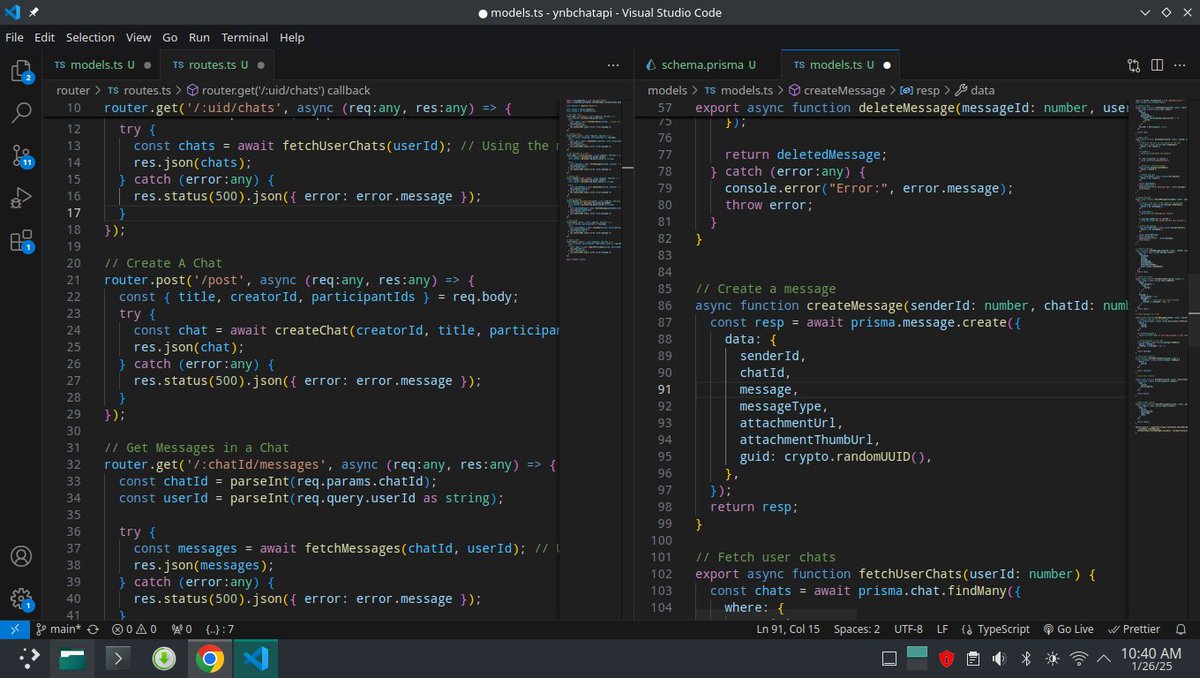Open the 'models' folder breadcrumb
The width and height of the screenshot is (1200, 678).
click(x=667, y=90)
